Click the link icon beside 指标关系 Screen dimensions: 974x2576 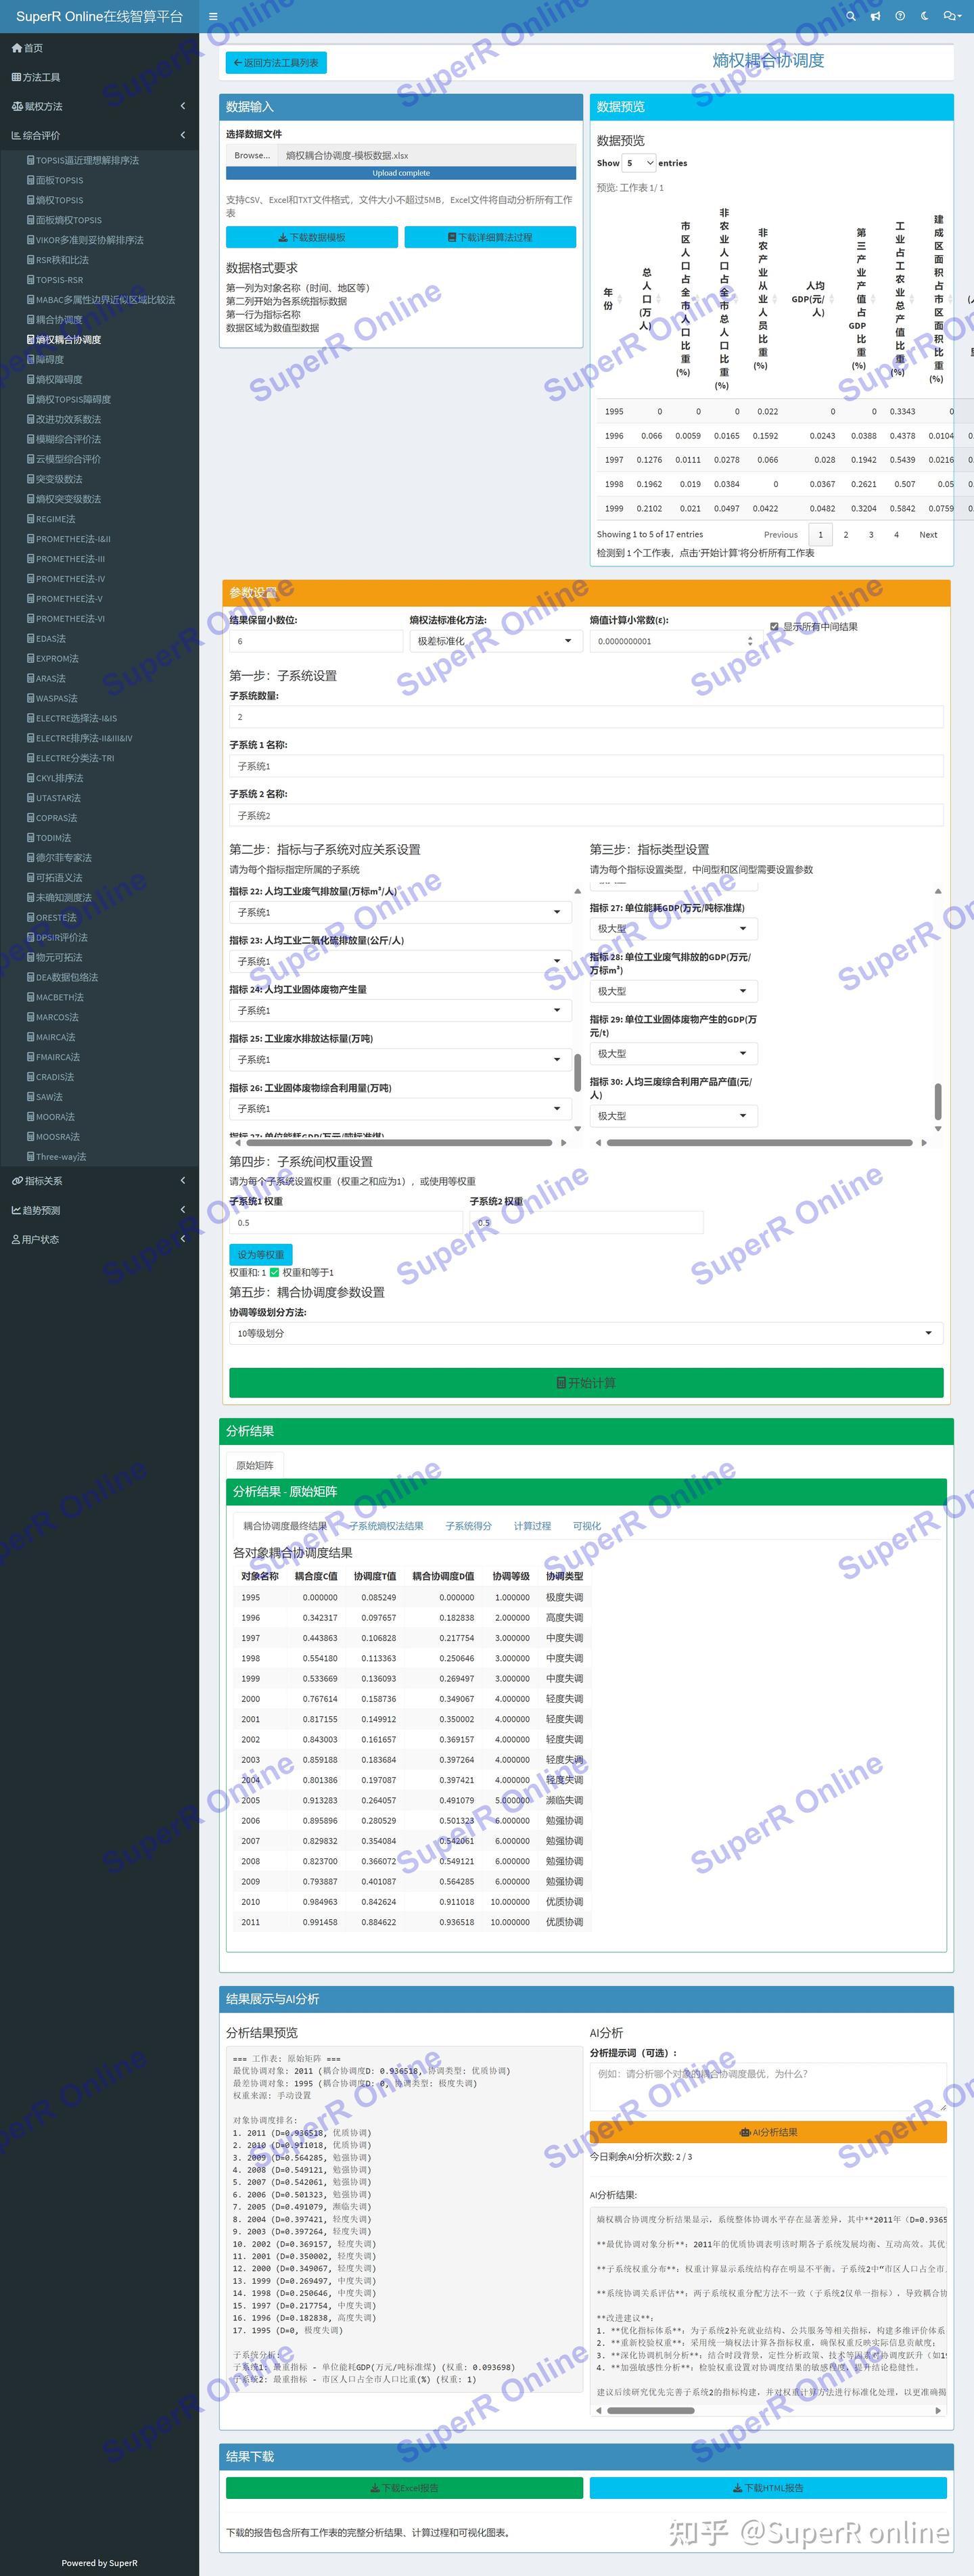click(17, 1181)
